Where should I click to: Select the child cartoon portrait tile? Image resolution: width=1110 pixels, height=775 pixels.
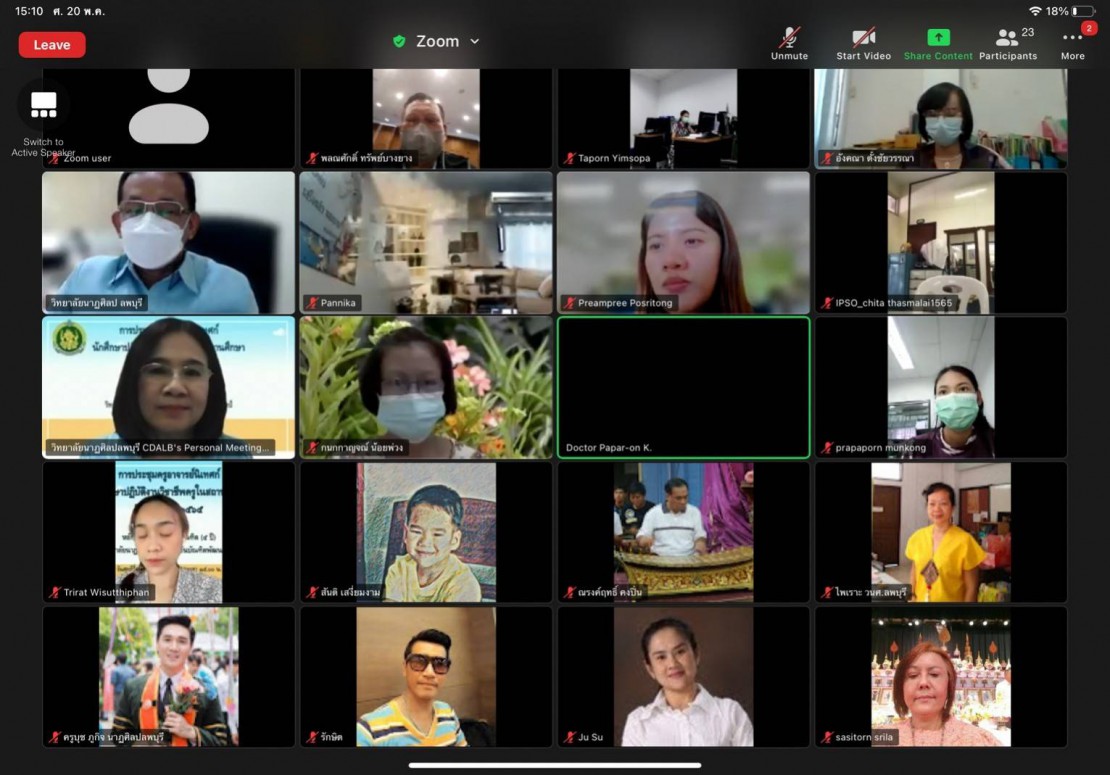[x=425, y=532]
